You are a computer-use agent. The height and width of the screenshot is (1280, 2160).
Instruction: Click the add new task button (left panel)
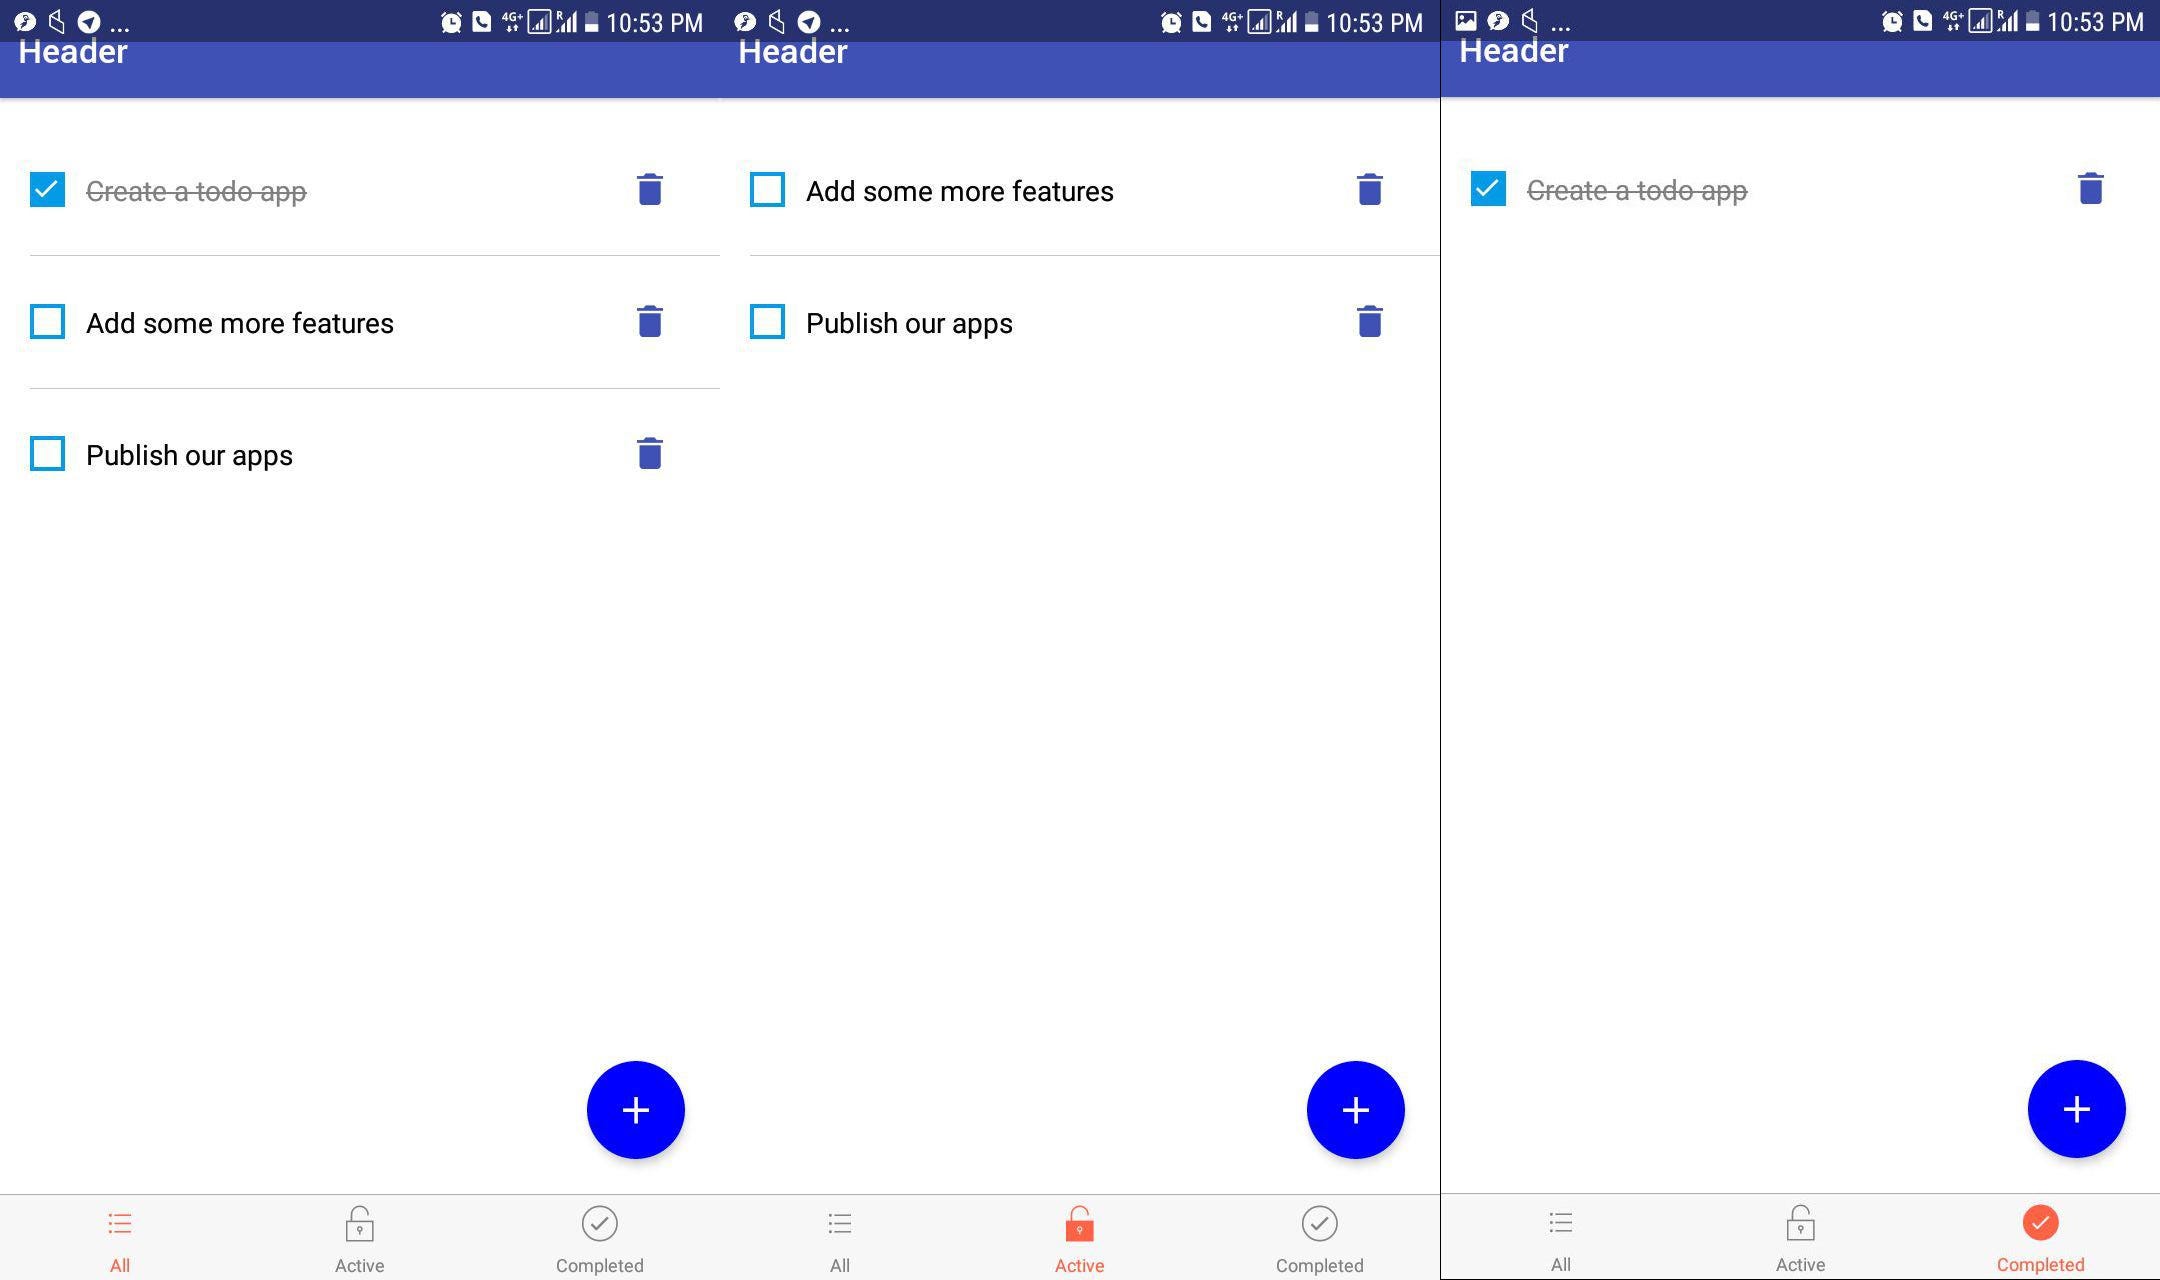click(635, 1109)
